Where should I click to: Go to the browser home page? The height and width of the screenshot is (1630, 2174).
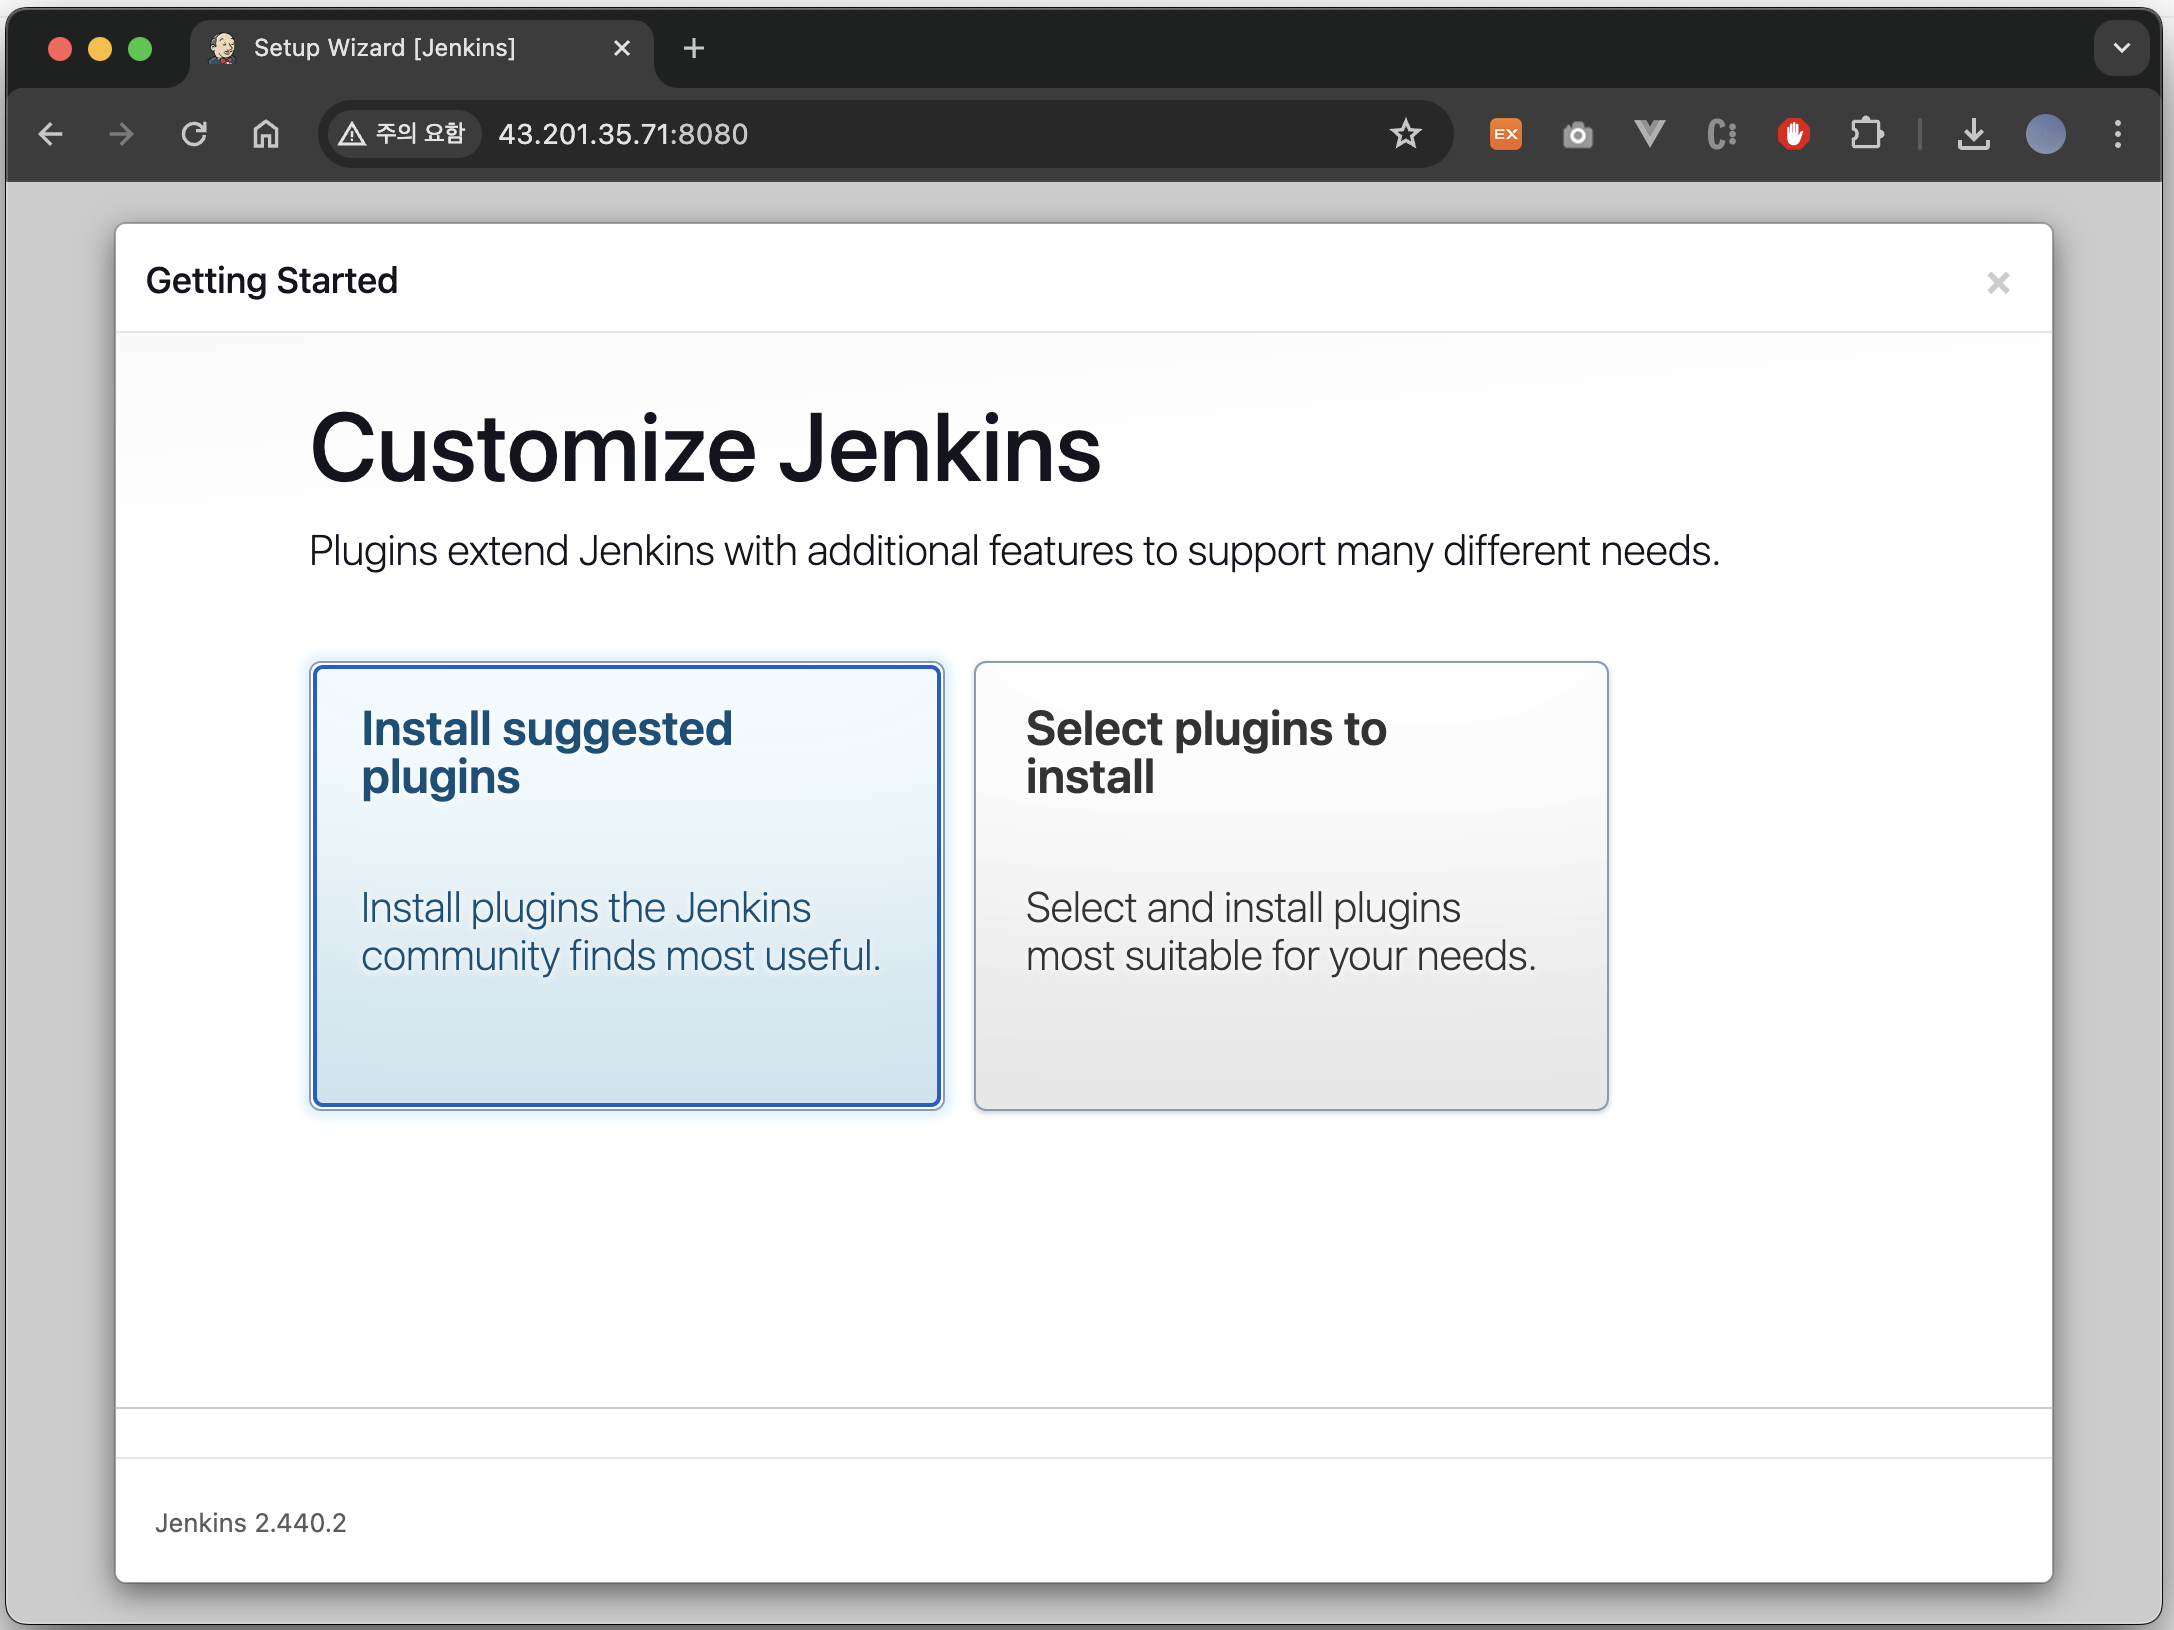coord(266,134)
